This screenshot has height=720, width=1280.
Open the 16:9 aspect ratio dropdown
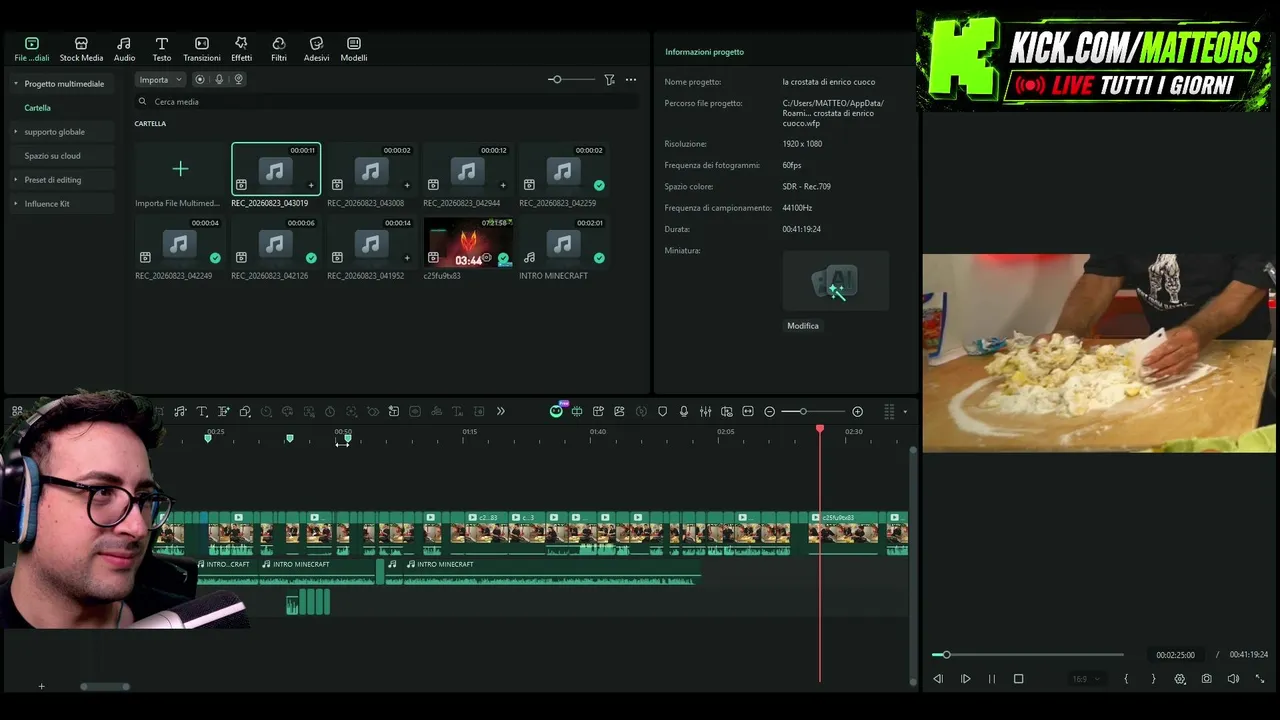1085,679
